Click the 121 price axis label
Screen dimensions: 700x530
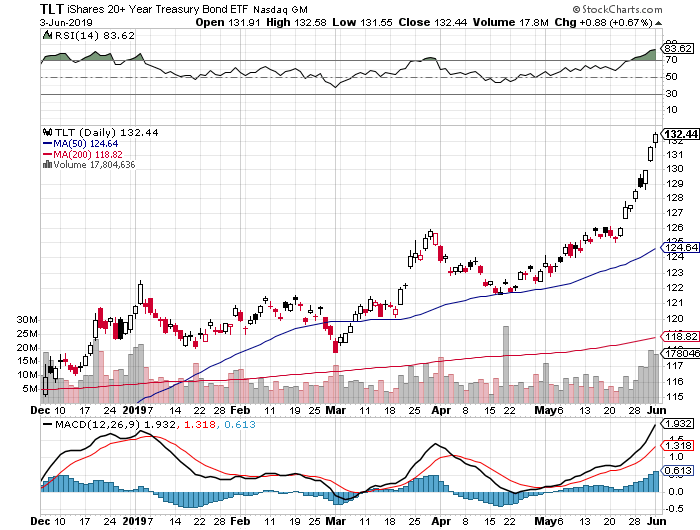pos(675,303)
